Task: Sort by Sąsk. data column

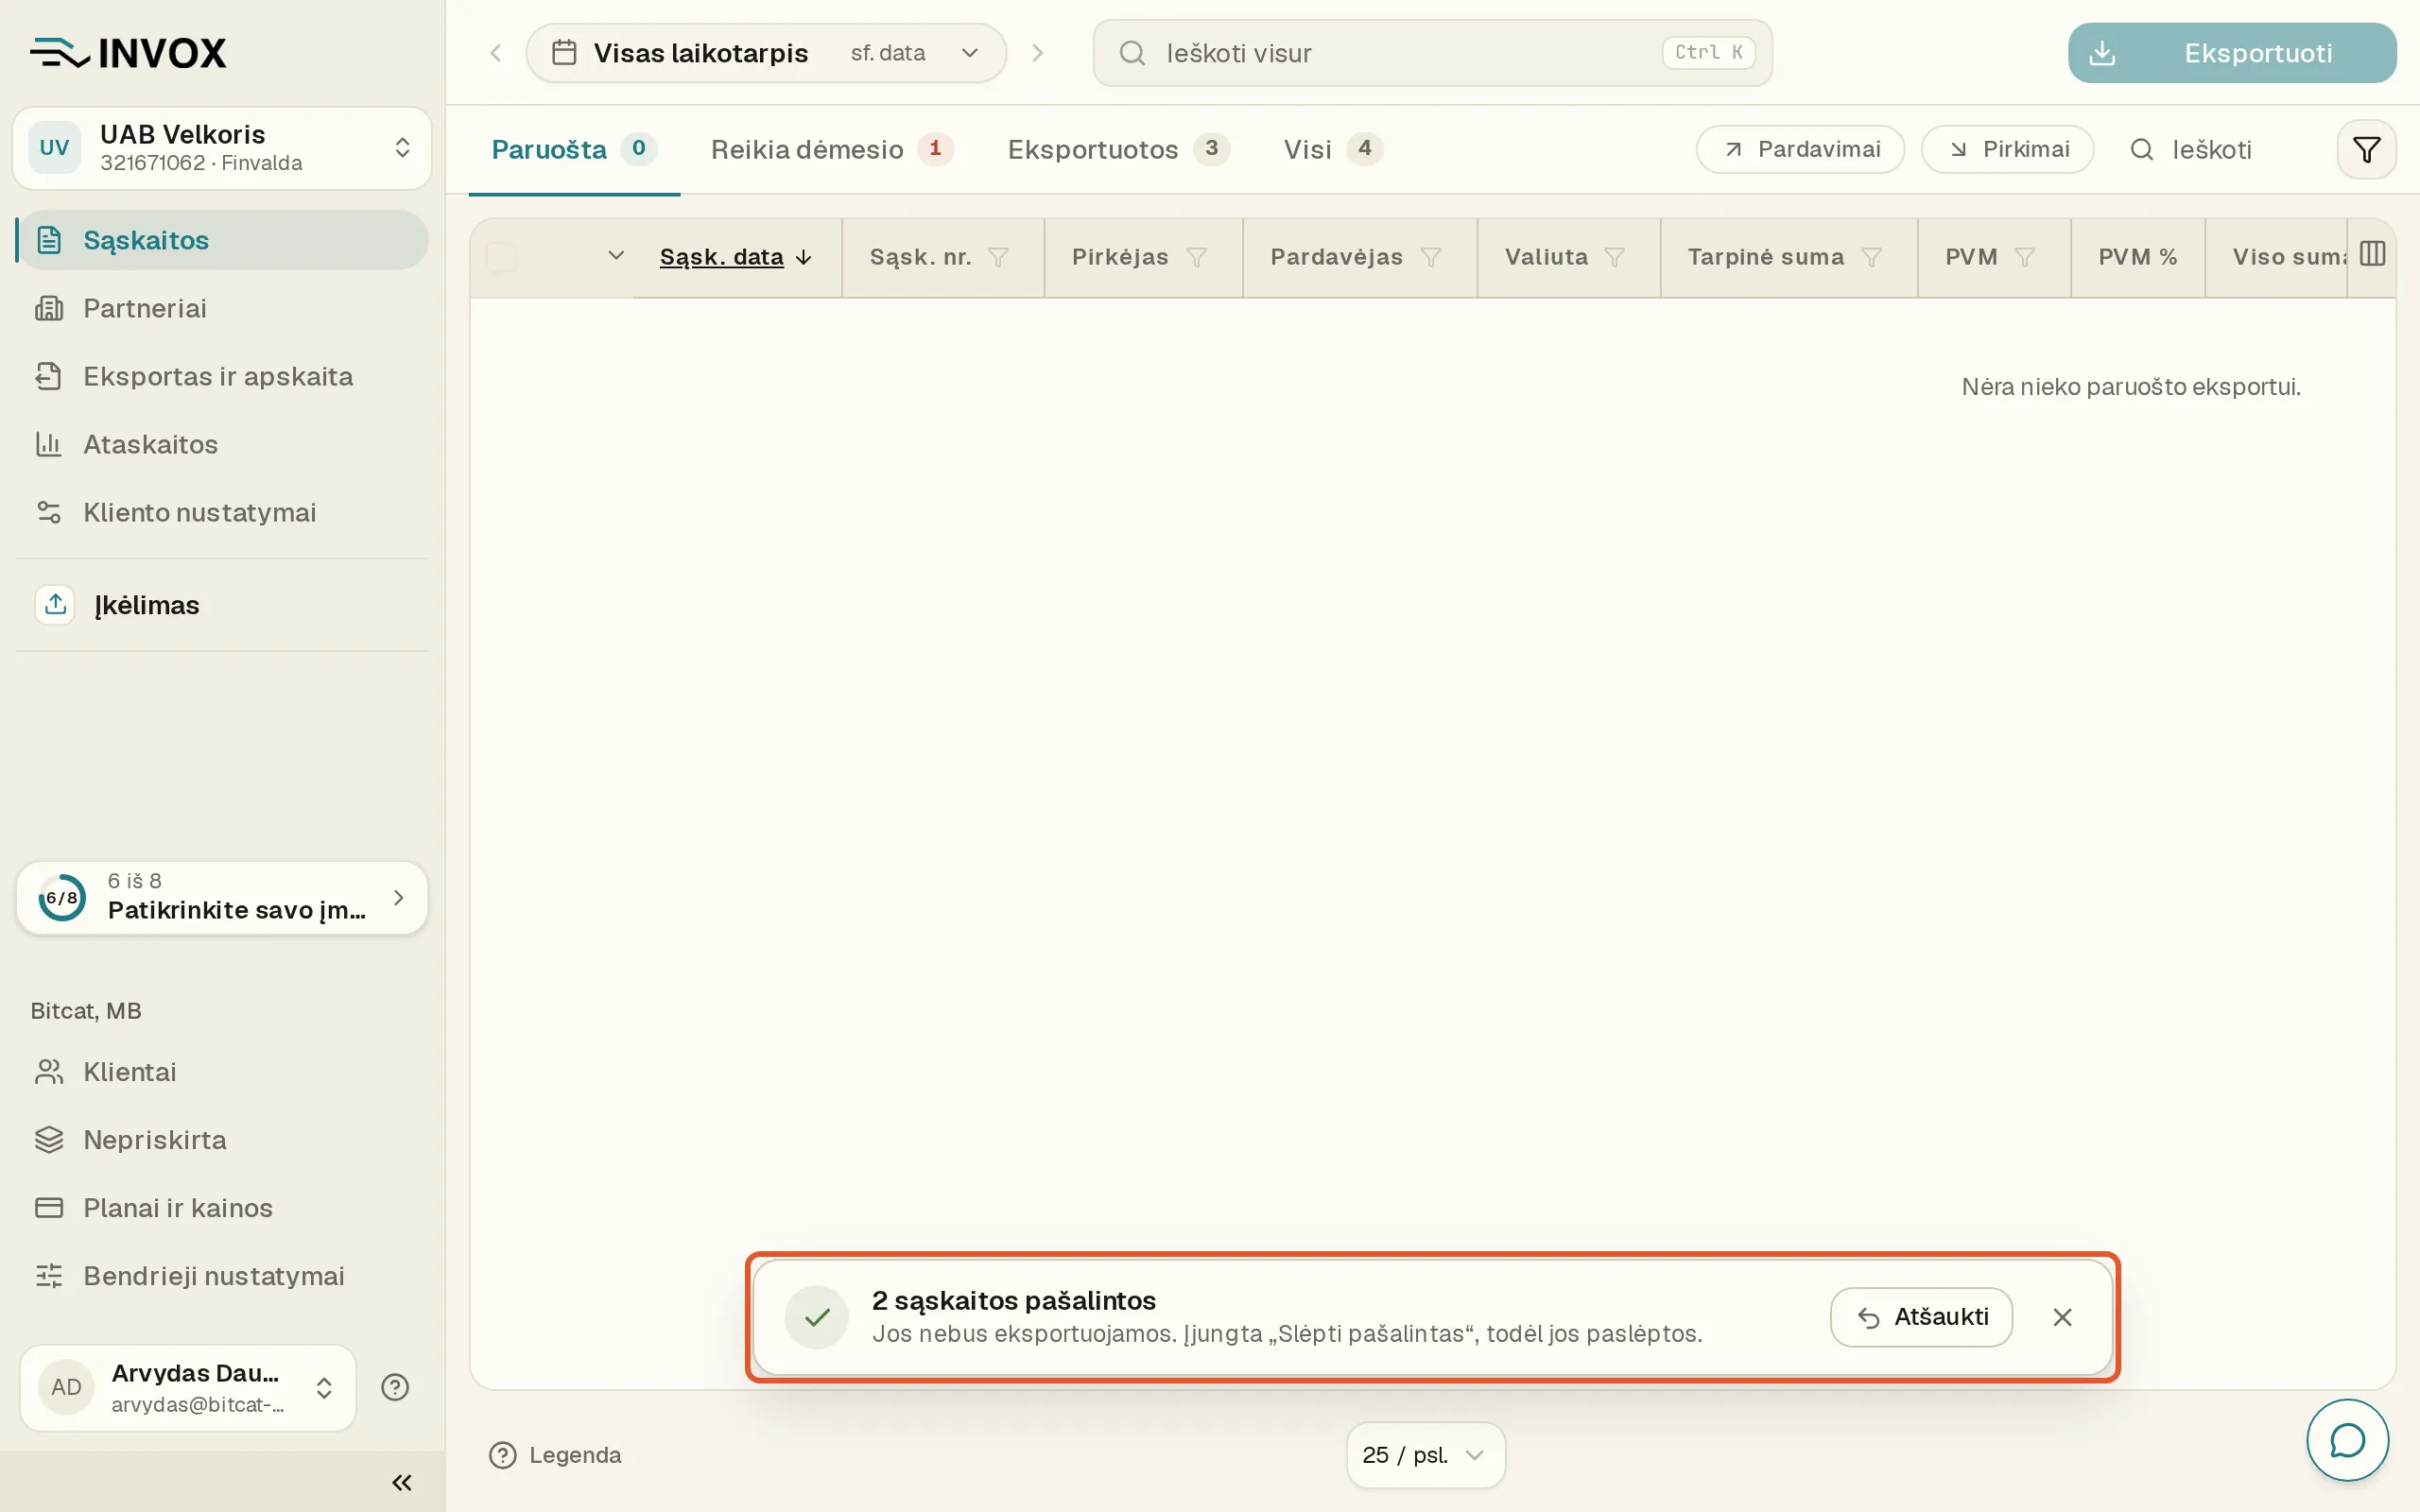Action: point(736,258)
